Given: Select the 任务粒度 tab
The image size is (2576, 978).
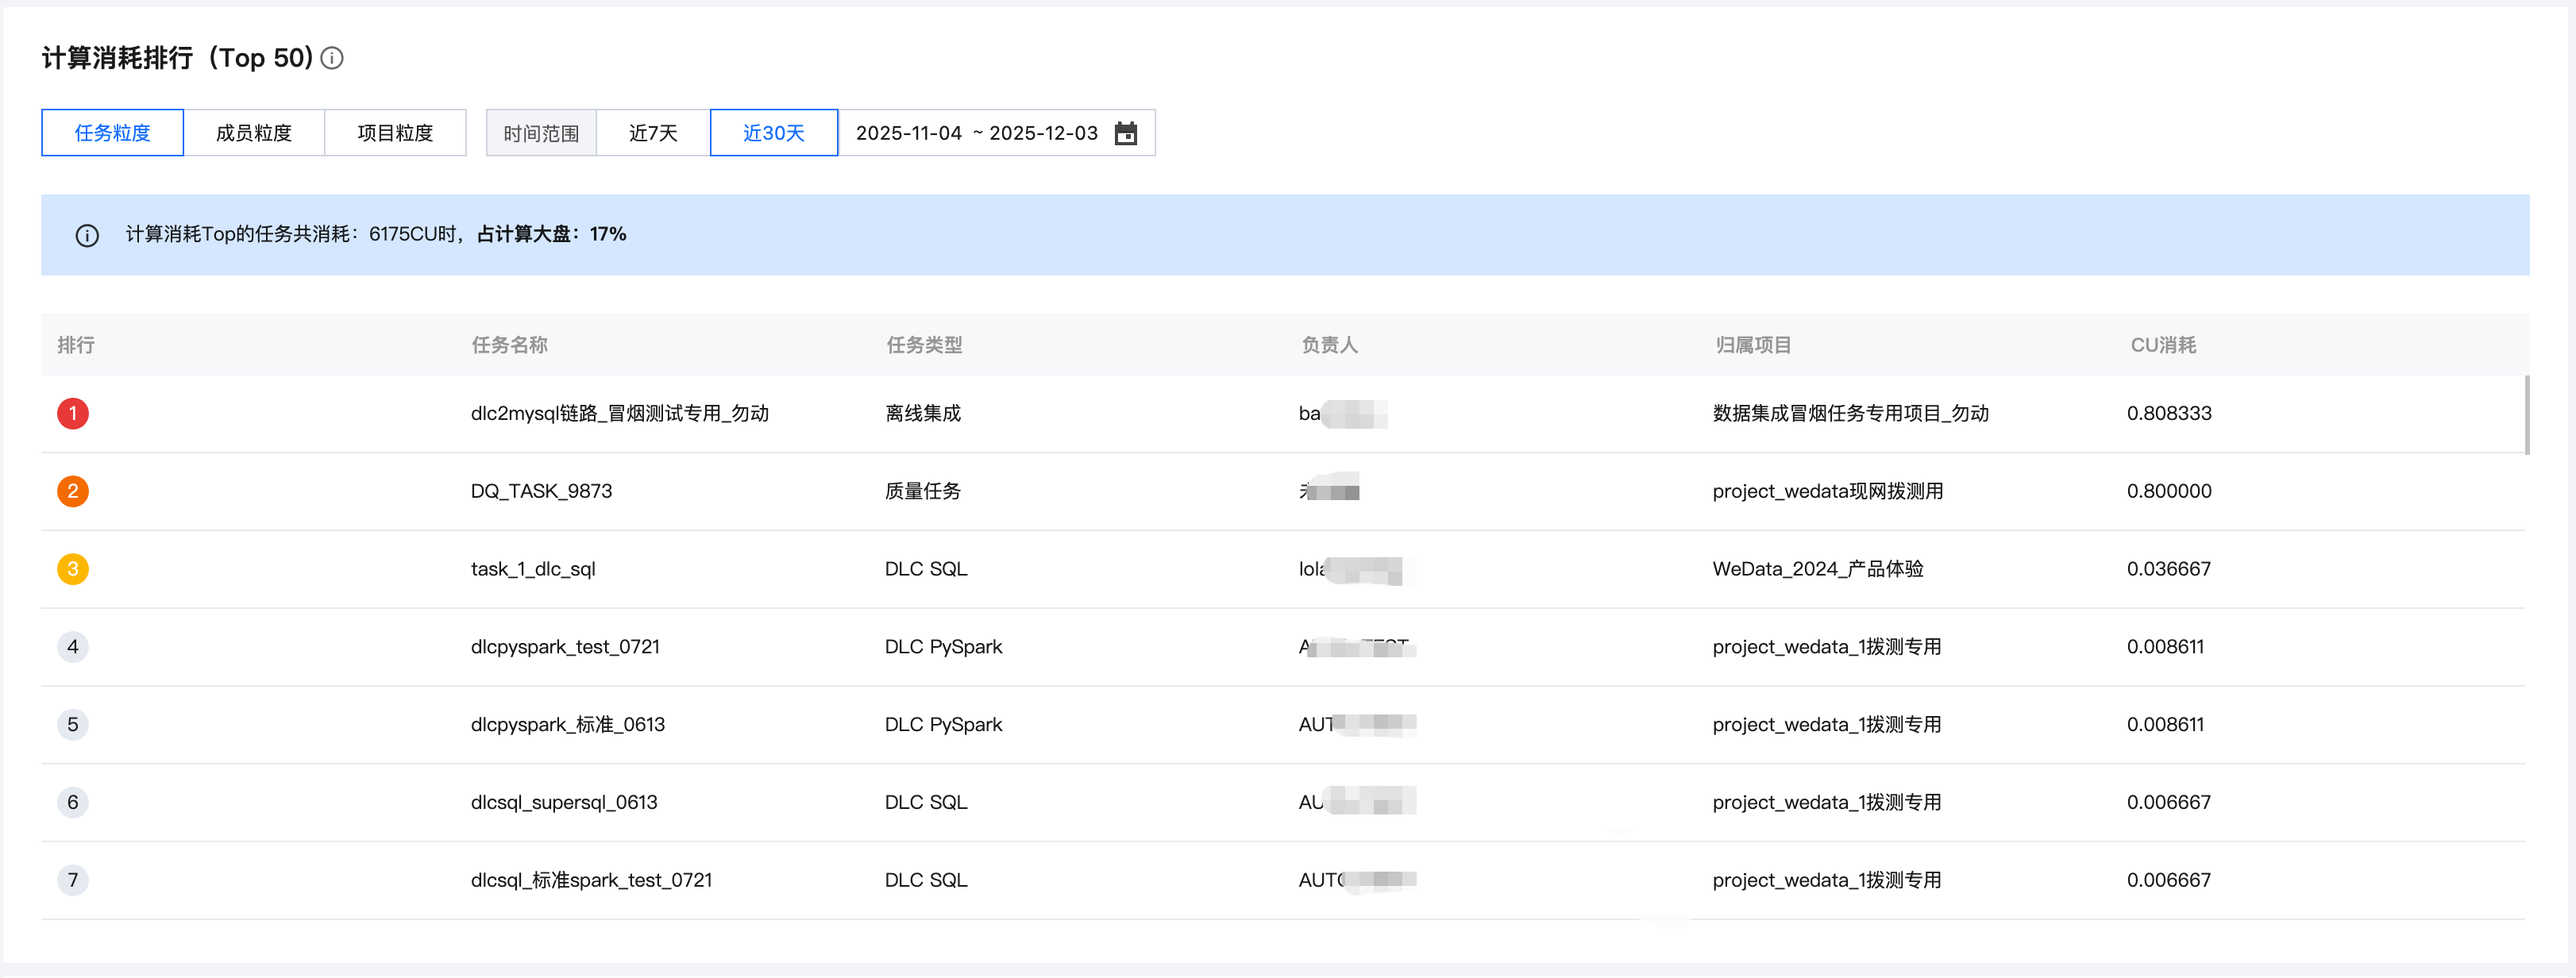Looking at the screenshot, I should (x=112, y=133).
